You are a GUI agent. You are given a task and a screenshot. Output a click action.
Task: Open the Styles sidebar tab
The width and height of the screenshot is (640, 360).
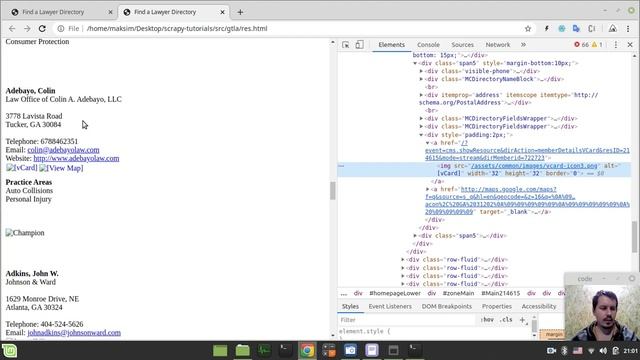tap(350, 306)
